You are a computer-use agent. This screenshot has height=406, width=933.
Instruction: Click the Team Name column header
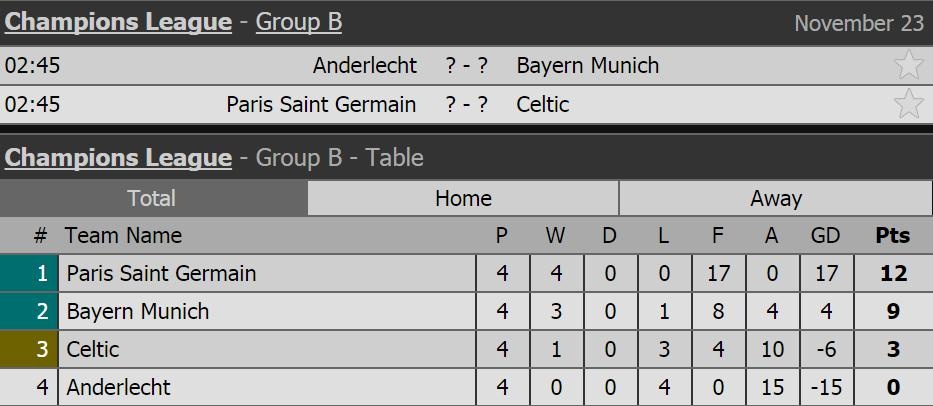pos(123,236)
